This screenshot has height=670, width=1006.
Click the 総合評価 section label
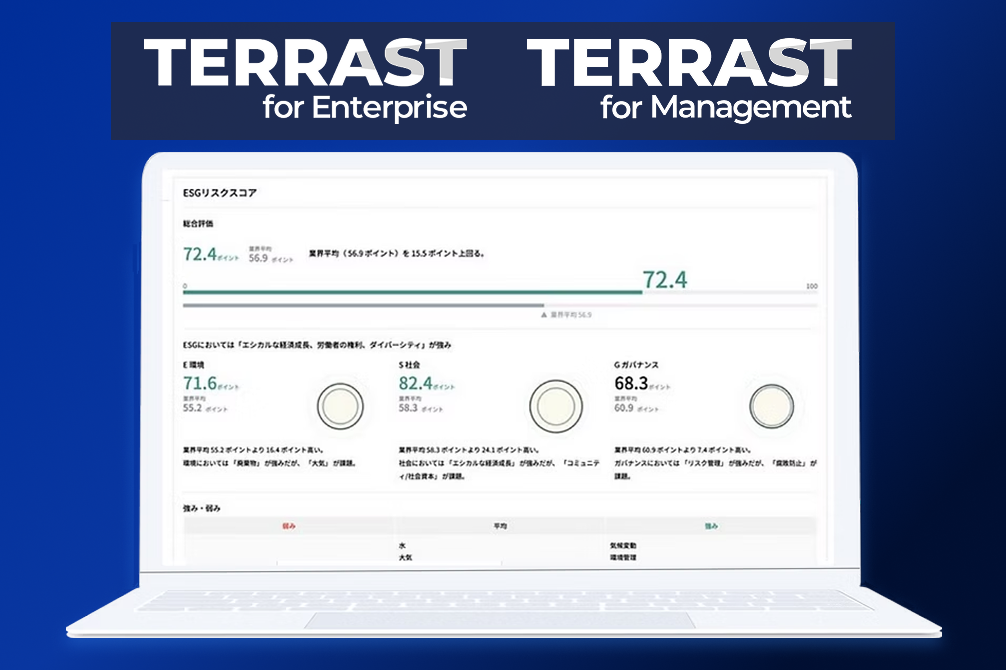198,223
